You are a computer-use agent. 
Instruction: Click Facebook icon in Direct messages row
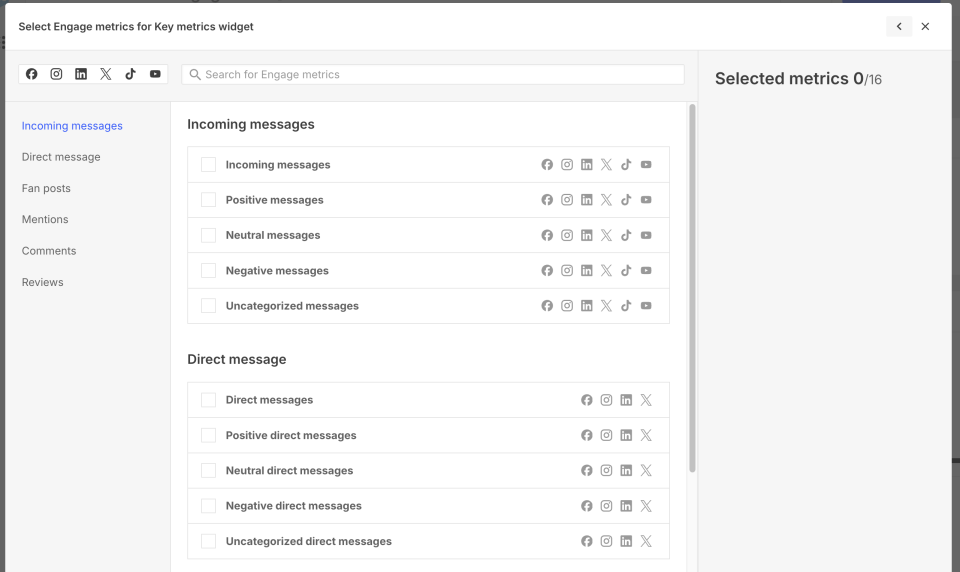click(x=587, y=400)
